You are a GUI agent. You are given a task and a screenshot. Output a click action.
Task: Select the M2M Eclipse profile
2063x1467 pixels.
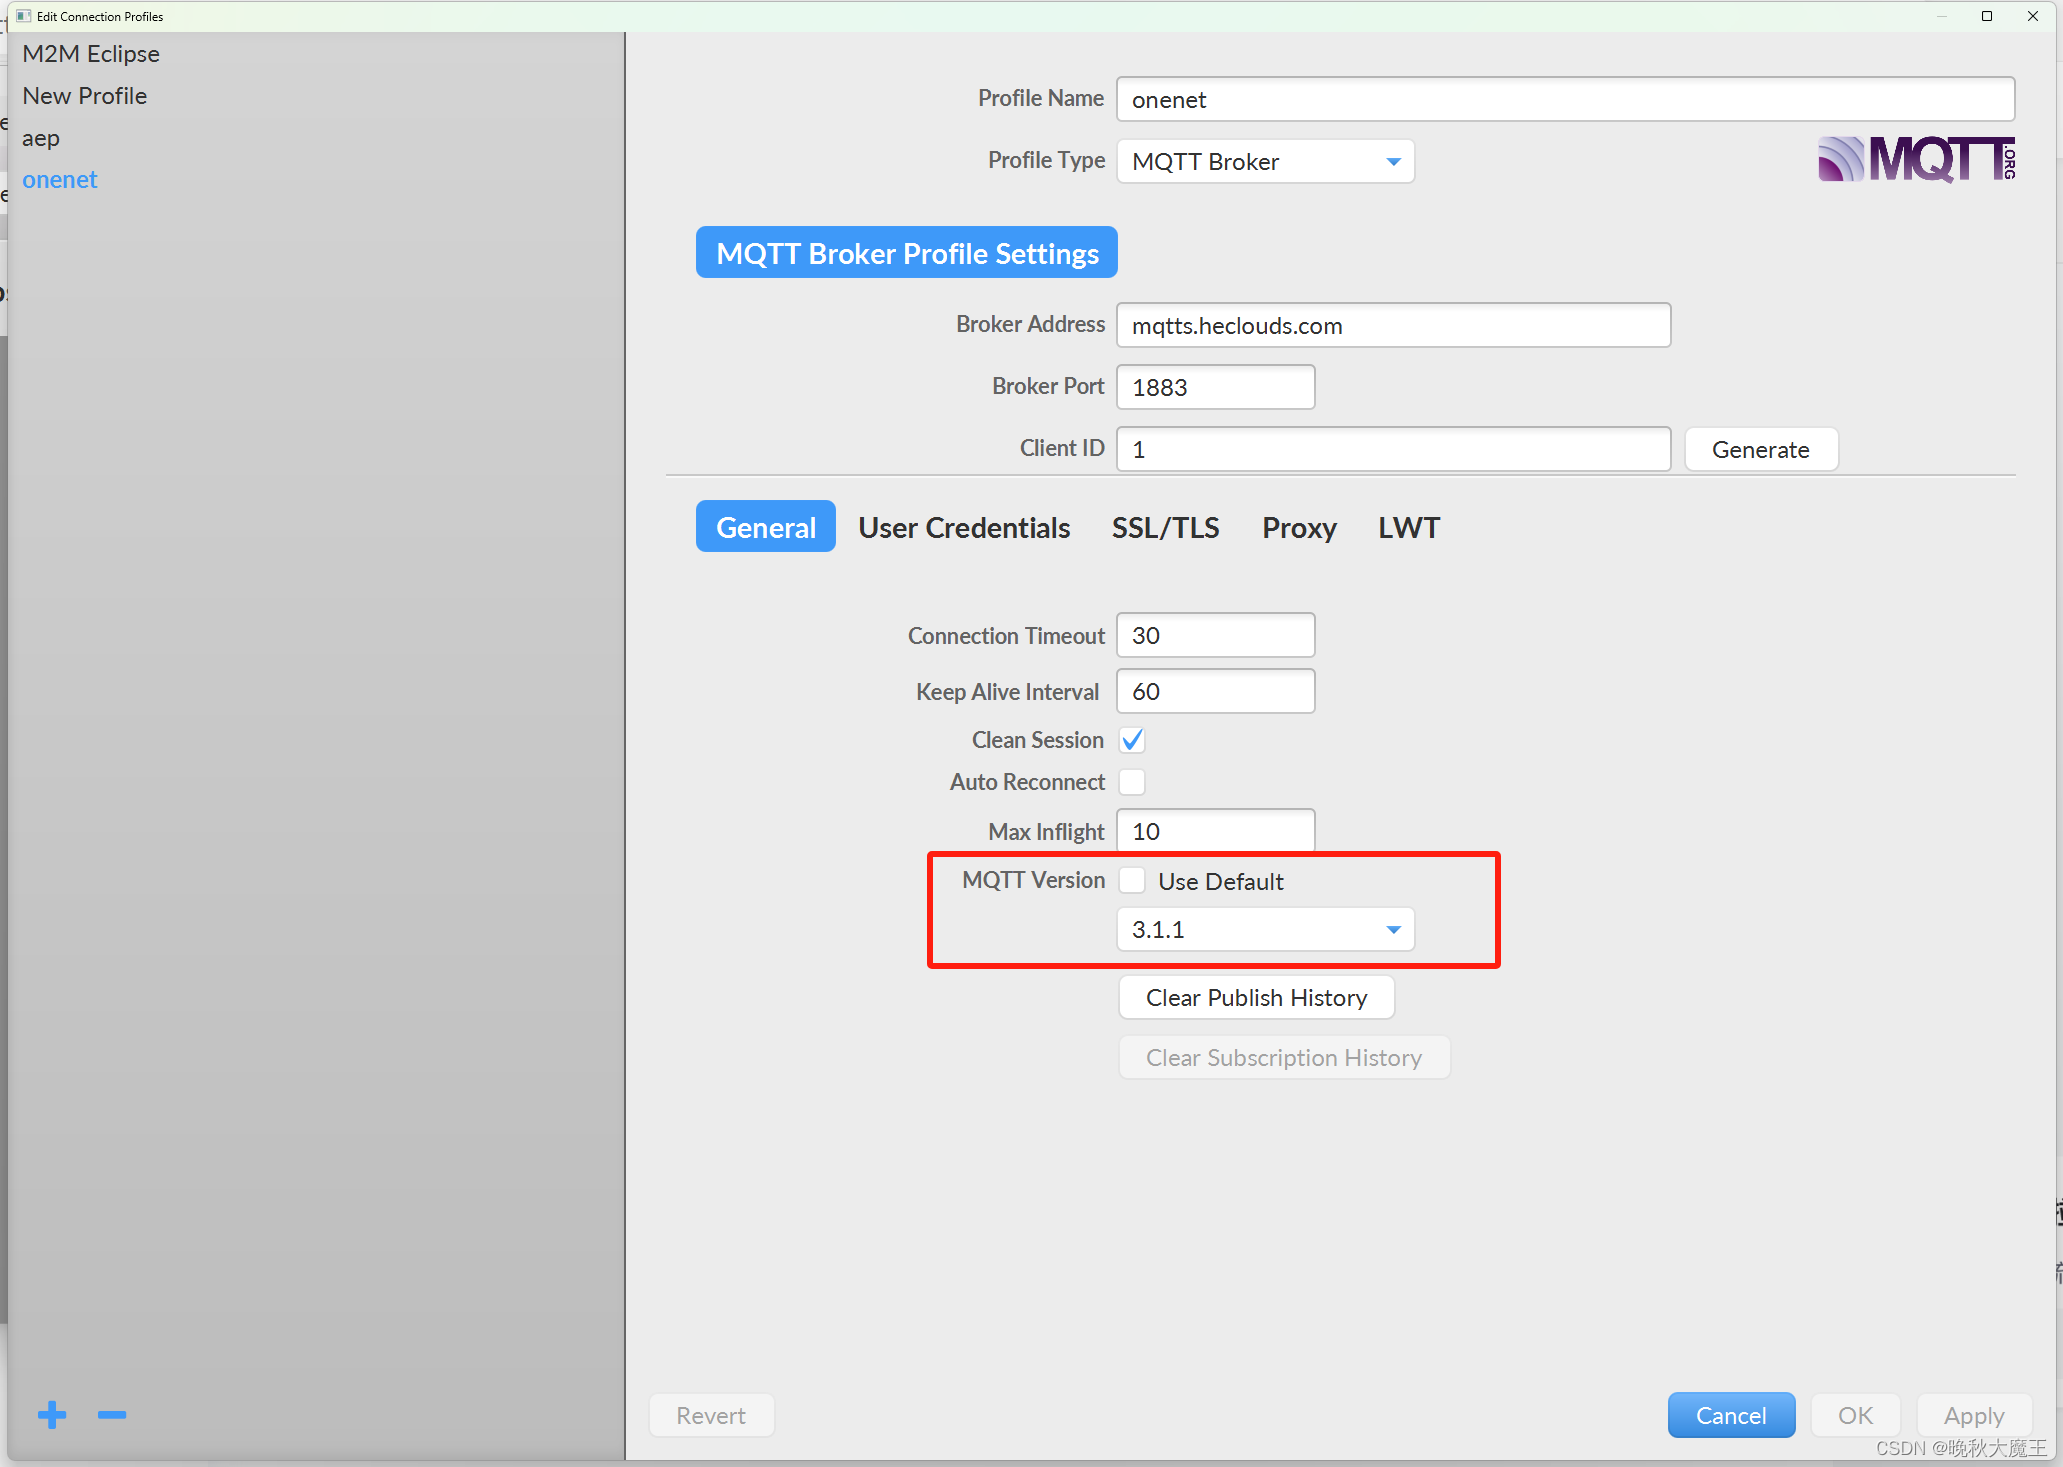click(x=91, y=54)
